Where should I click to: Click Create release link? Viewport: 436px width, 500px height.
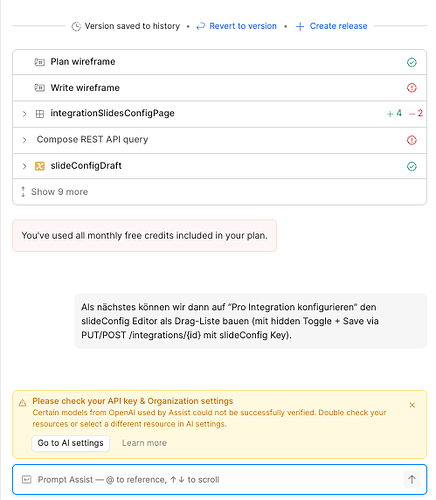coord(332,26)
